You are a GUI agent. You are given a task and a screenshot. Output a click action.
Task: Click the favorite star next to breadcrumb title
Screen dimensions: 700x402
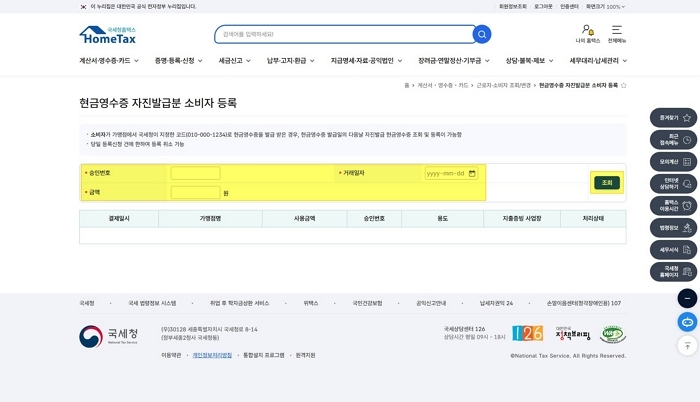(624, 85)
